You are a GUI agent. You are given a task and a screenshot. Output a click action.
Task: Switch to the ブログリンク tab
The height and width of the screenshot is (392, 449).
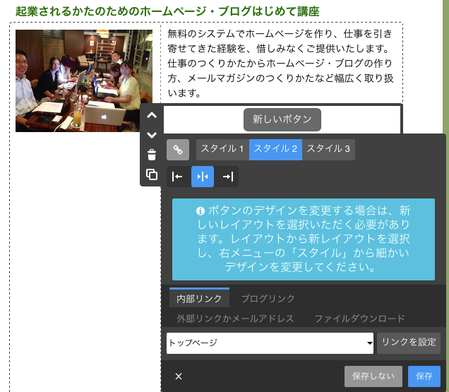268,298
